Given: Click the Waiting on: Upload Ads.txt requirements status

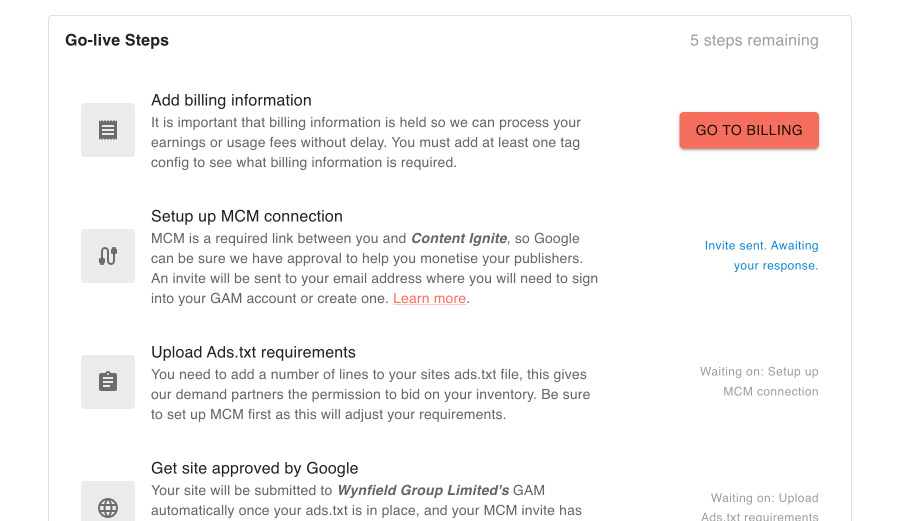Looking at the screenshot, I should (760, 507).
